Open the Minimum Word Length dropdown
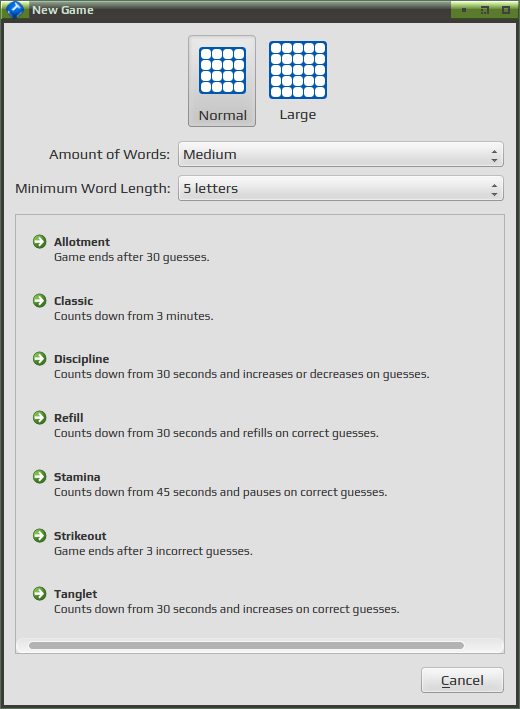520x709 pixels. [x=340, y=188]
